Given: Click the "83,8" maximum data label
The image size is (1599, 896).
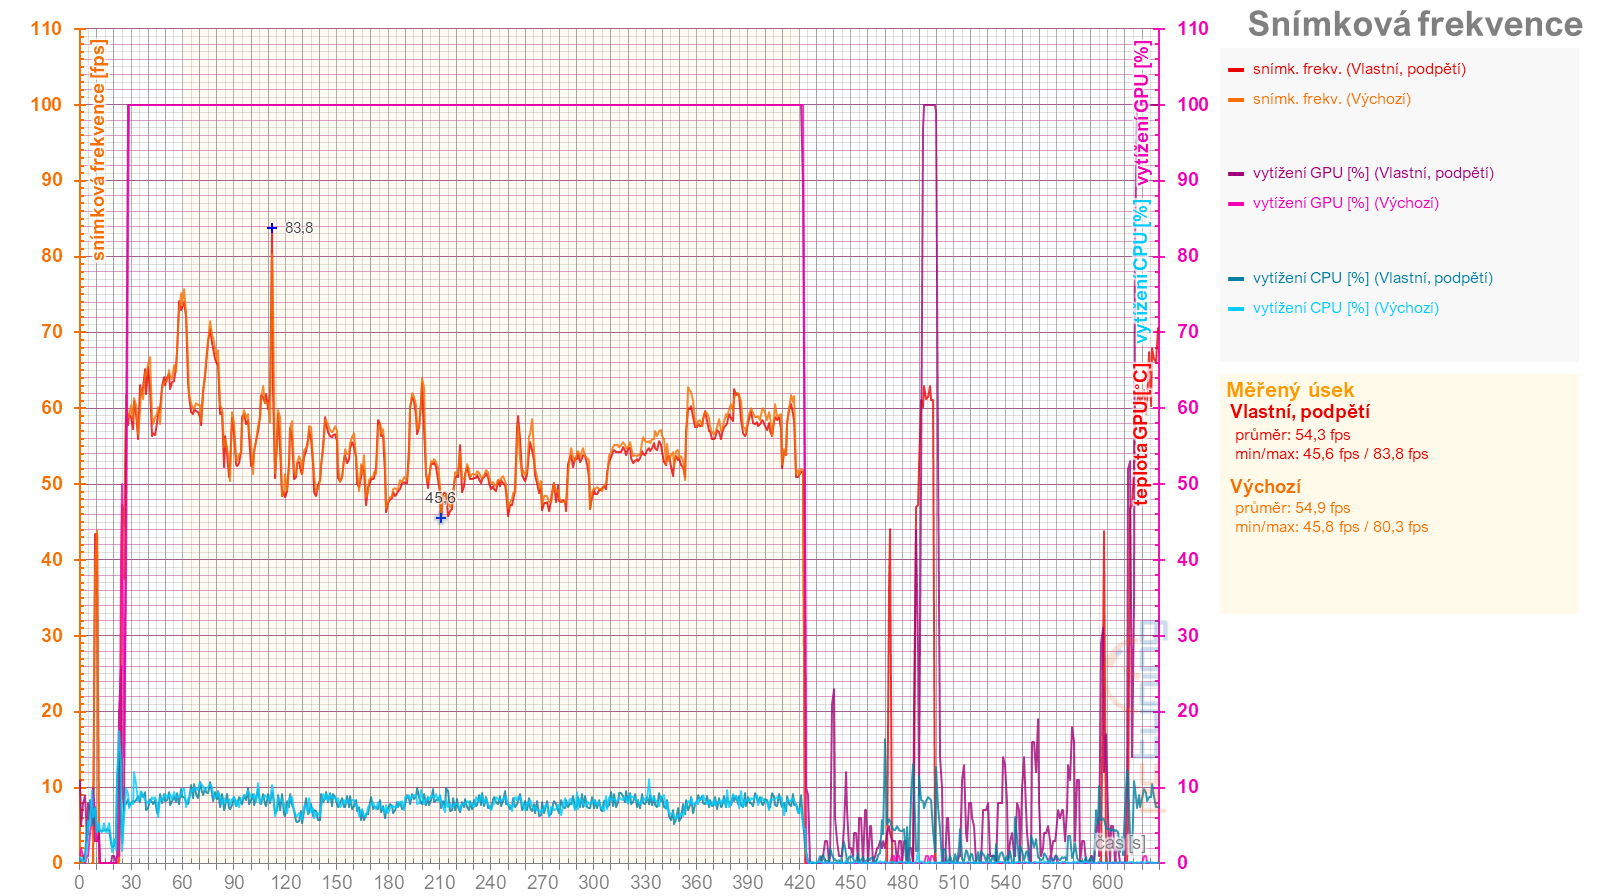Looking at the screenshot, I should [x=299, y=228].
